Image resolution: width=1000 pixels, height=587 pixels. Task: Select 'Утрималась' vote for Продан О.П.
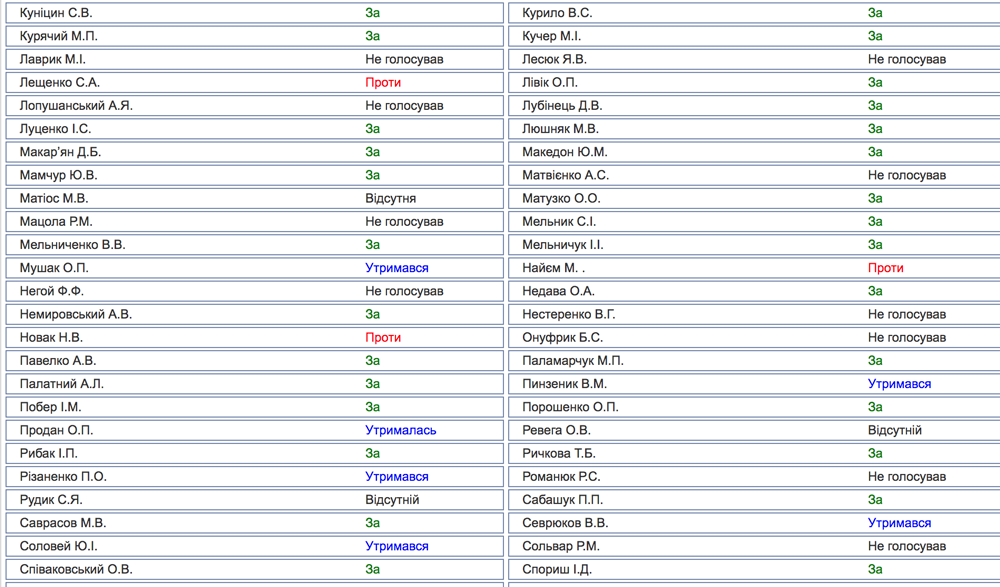coord(401,430)
